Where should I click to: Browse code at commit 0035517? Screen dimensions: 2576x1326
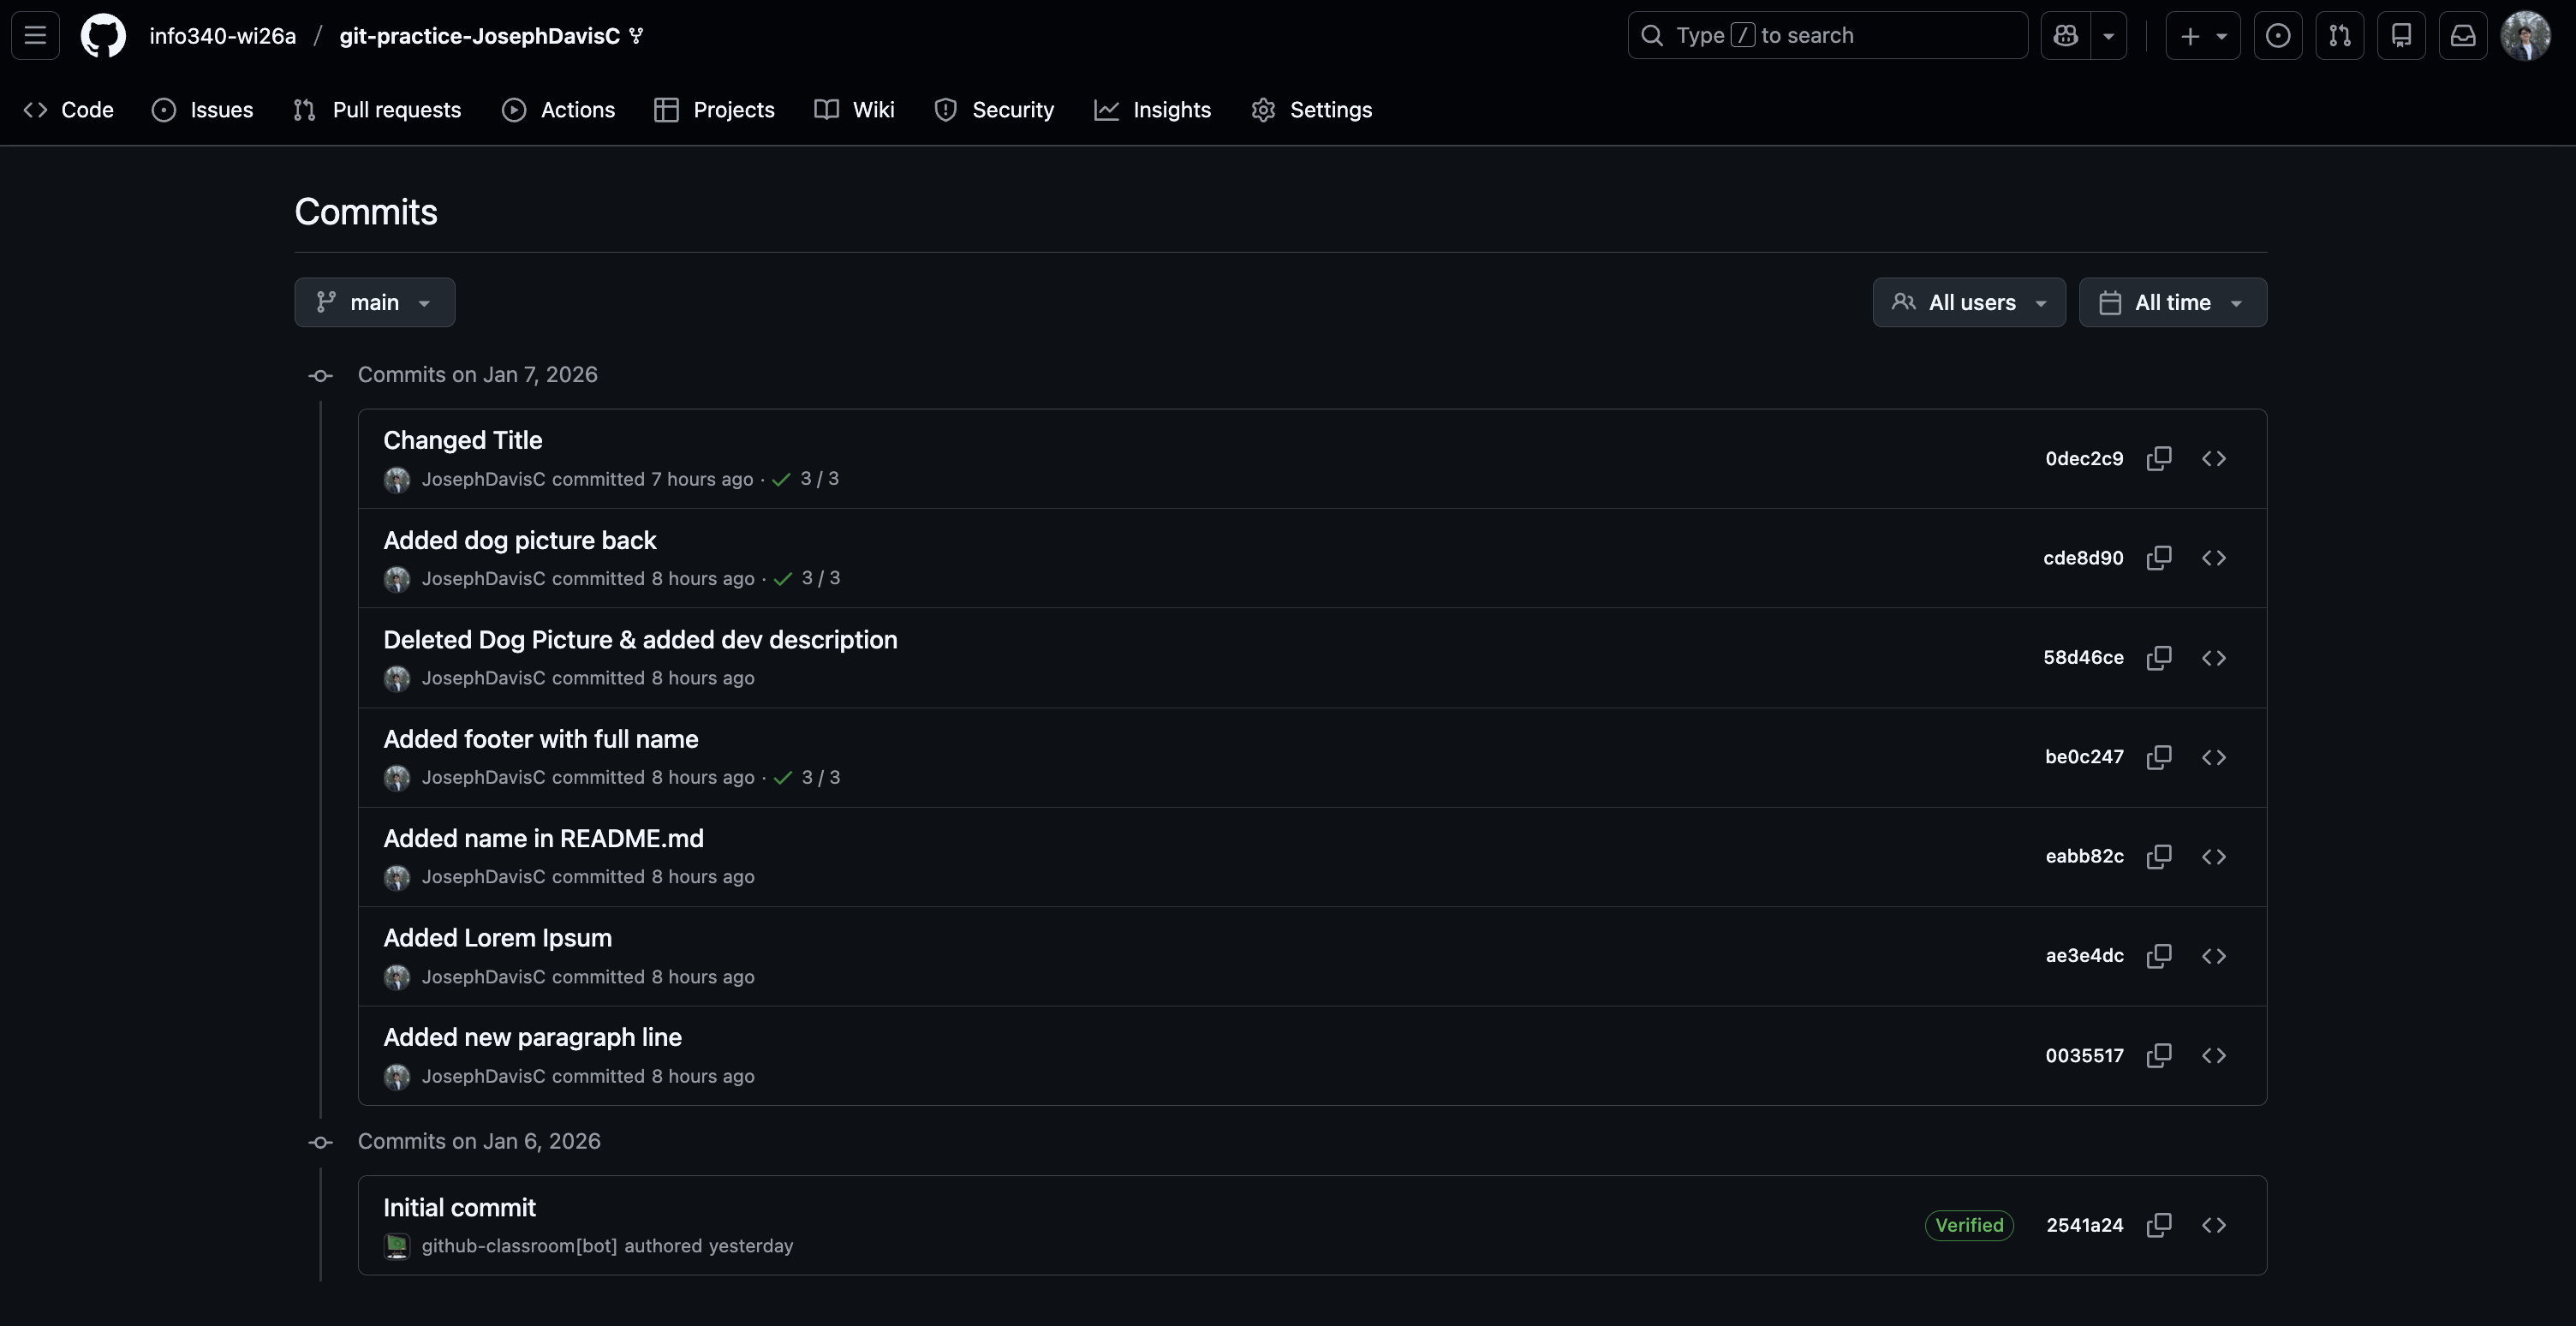pos(2214,1055)
